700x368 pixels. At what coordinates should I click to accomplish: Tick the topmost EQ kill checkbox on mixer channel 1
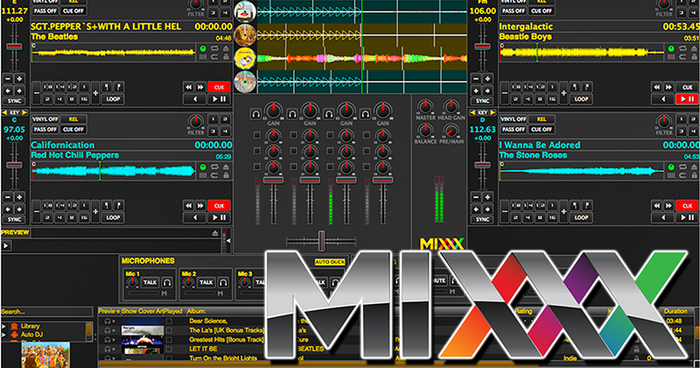point(257,135)
